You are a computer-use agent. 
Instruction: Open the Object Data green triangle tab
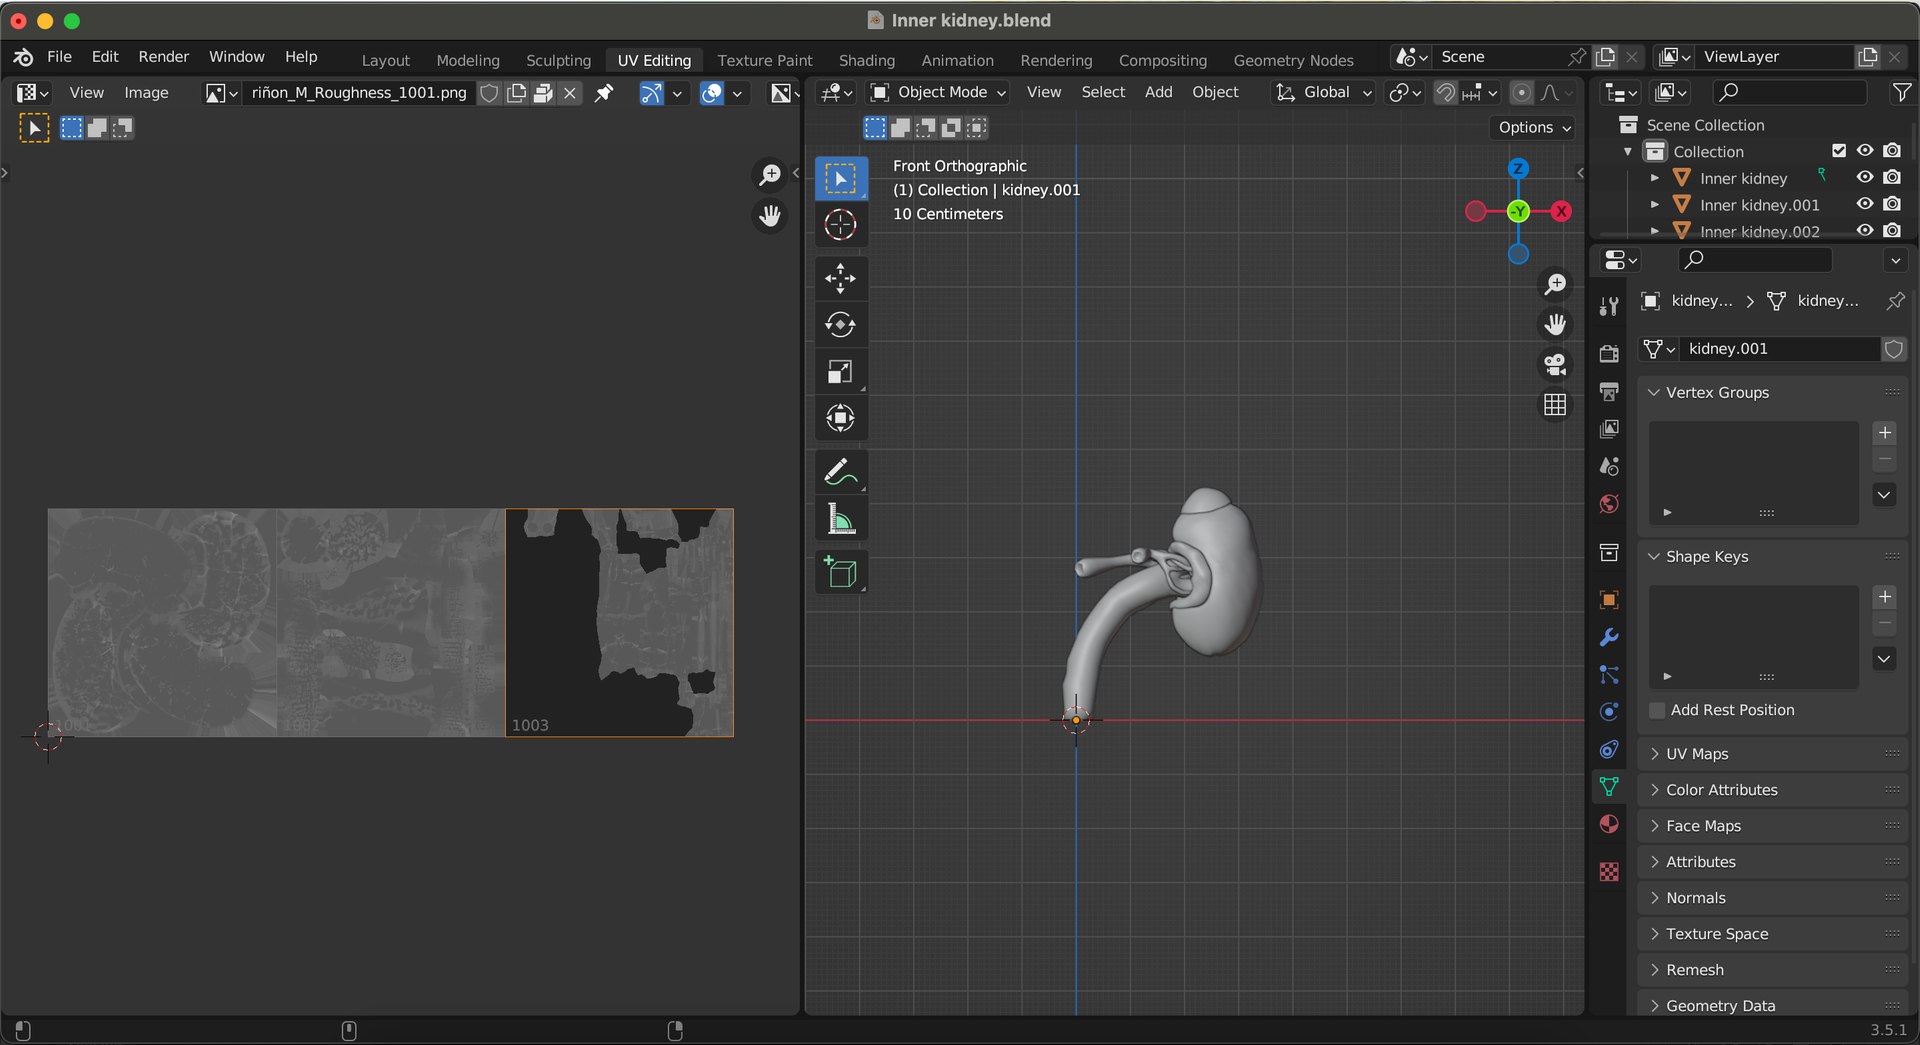(x=1609, y=786)
